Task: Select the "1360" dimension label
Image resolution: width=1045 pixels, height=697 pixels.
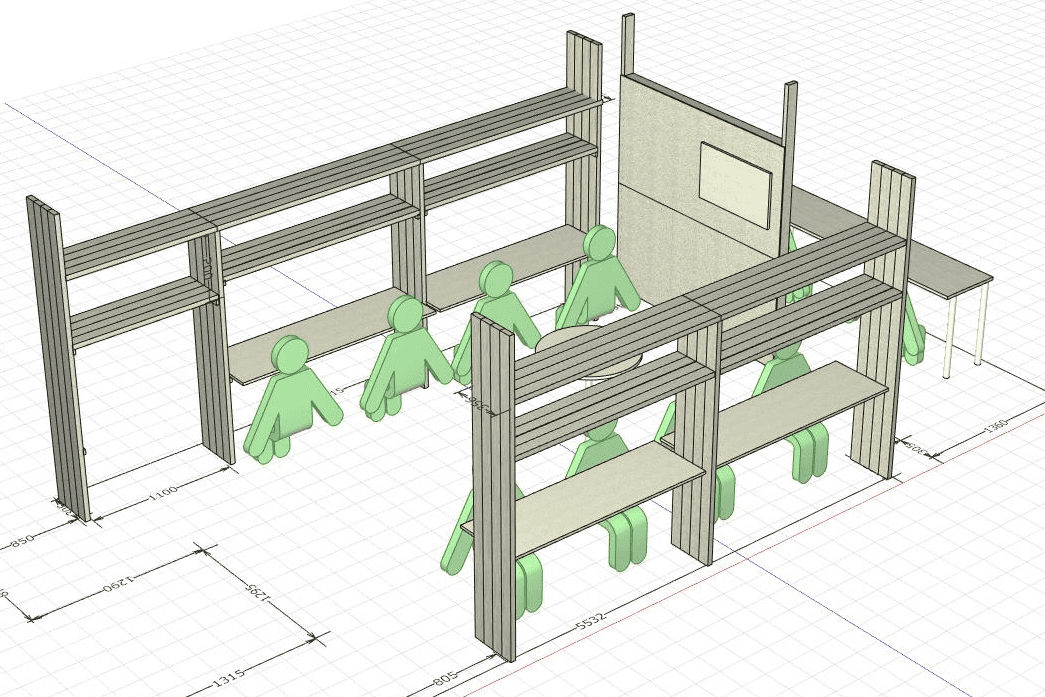Action: pos(998,427)
